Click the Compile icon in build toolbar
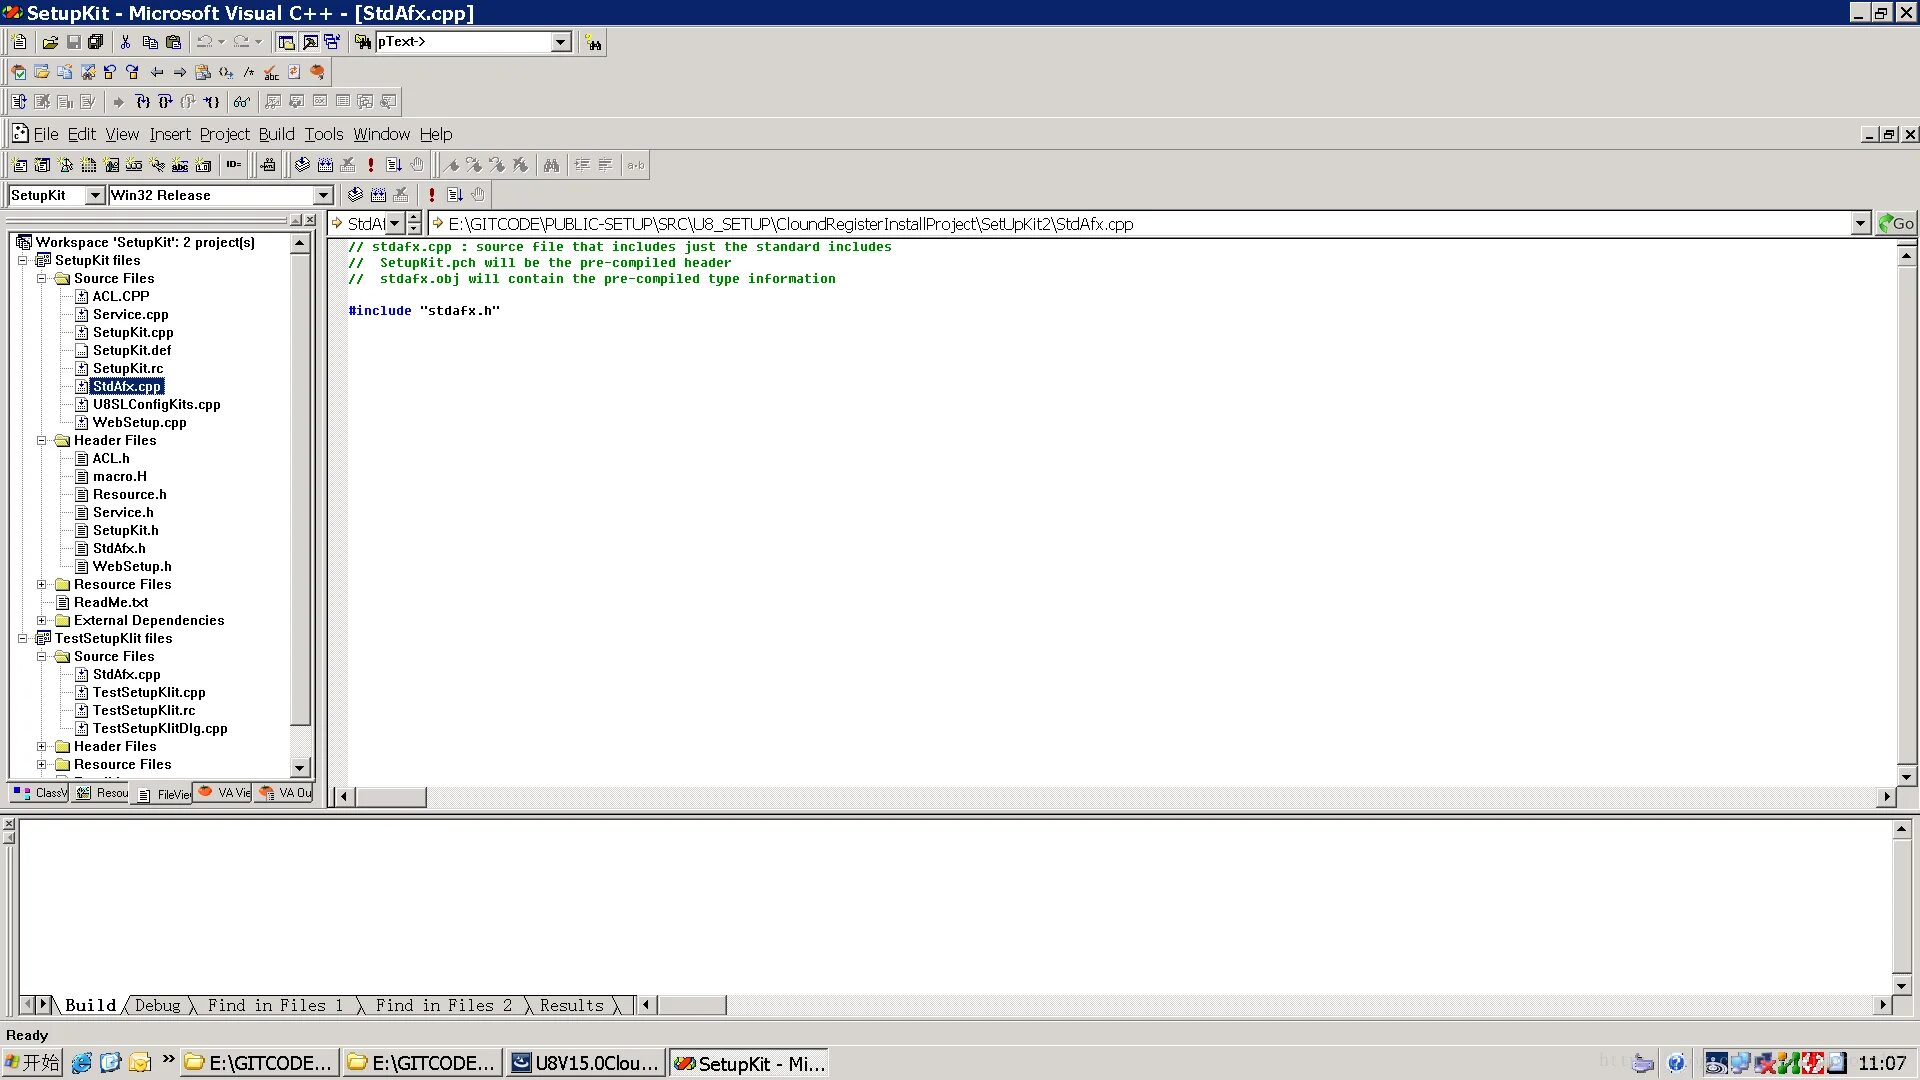 click(x=302, y=165)
